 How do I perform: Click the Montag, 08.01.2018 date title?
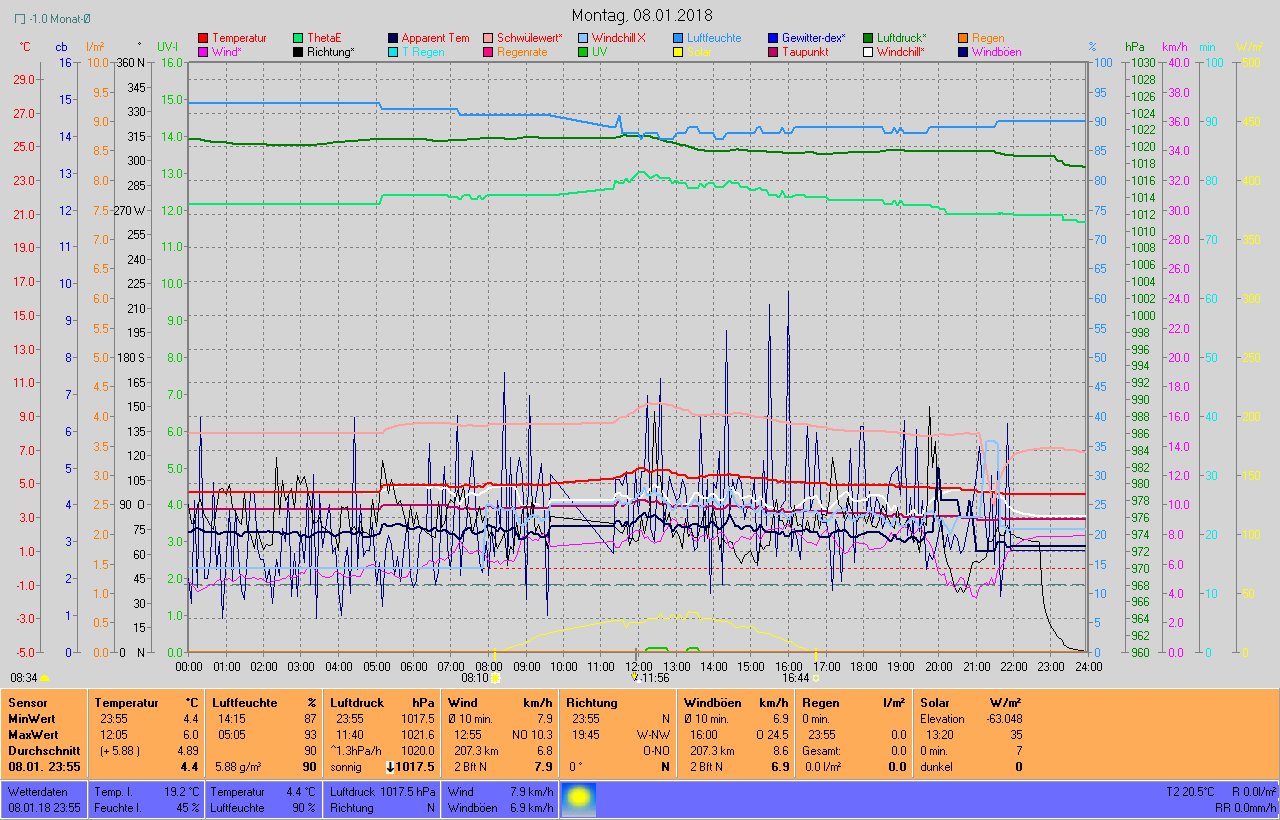[642, 15]
